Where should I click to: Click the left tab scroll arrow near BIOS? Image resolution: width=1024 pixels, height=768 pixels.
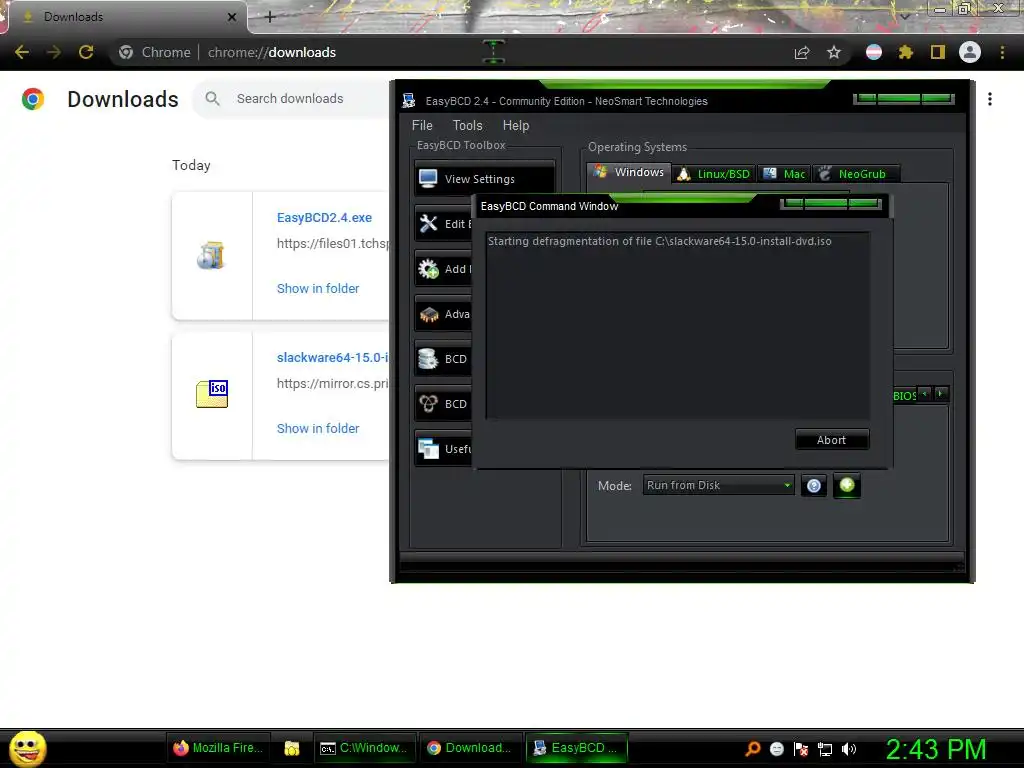pyautogui.click(x=925, y=393)
